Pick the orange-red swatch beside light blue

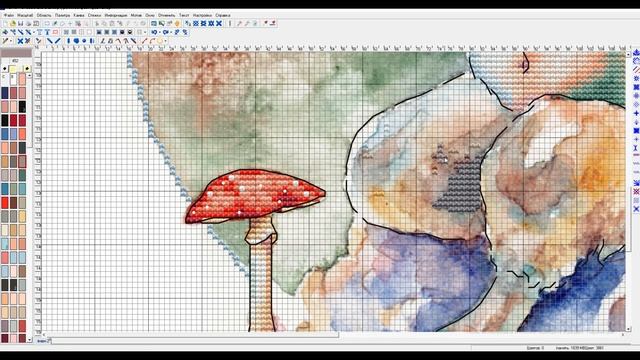click(22, 133)
